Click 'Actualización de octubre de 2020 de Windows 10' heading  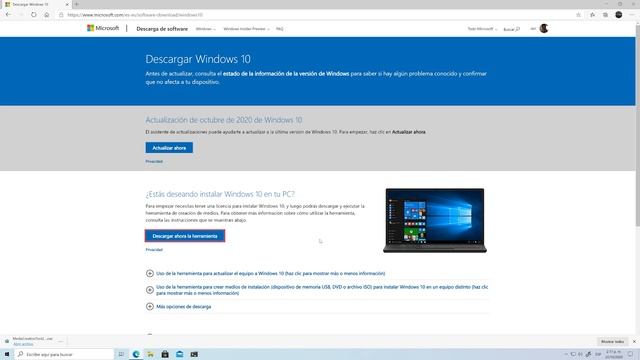(x=224, y=120)
